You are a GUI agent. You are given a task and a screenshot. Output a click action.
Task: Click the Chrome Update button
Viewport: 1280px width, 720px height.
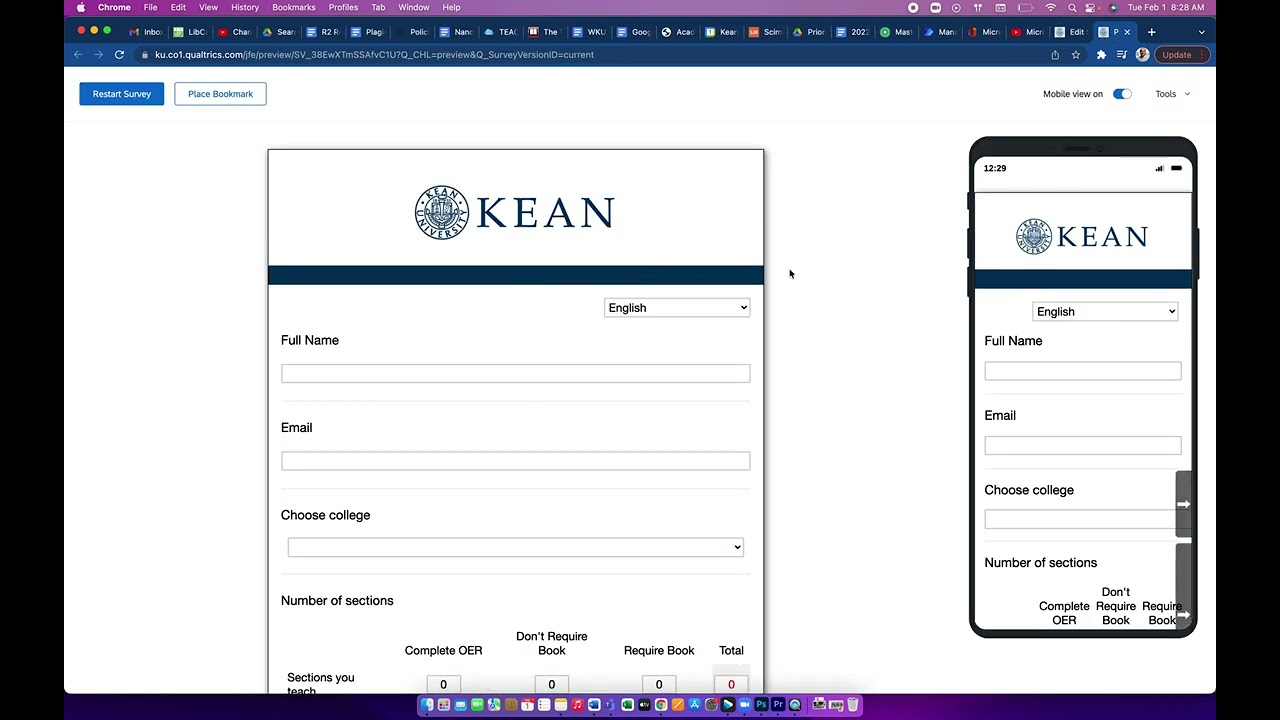click(x=1182, y=55)
